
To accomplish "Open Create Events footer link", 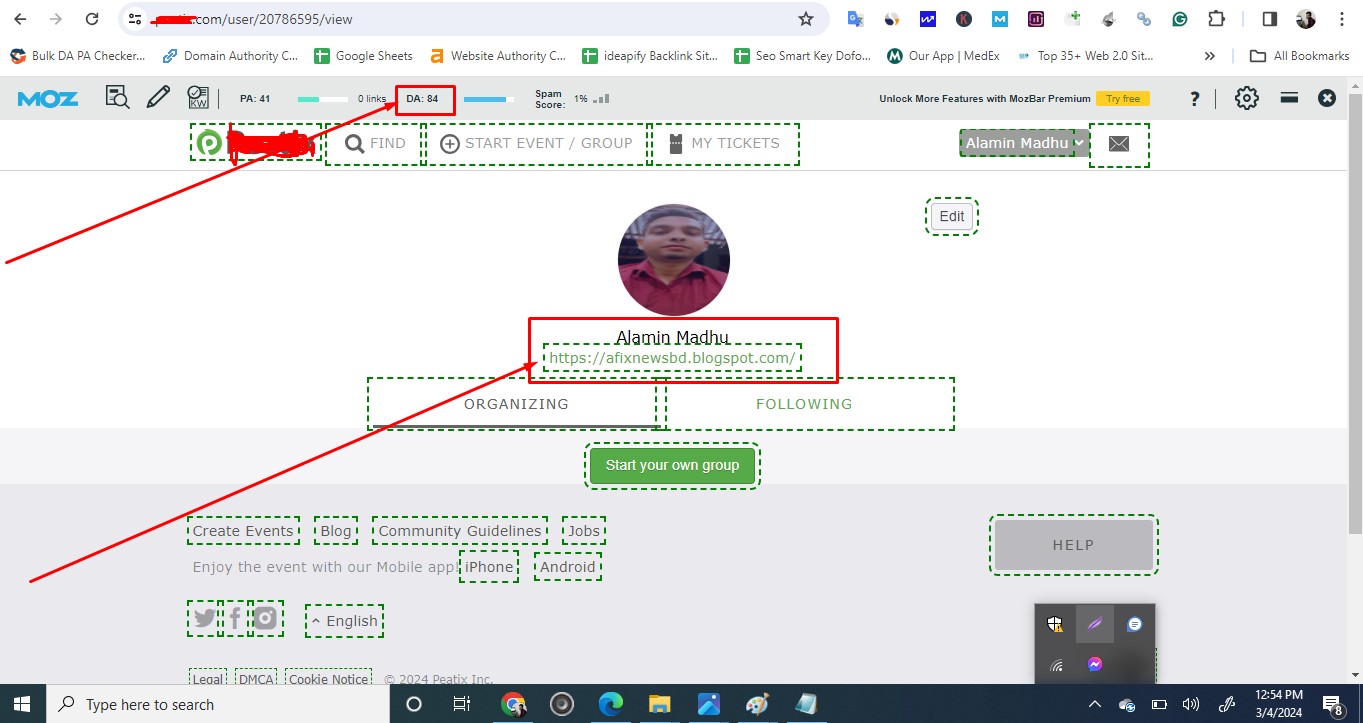I will point(243,531).
